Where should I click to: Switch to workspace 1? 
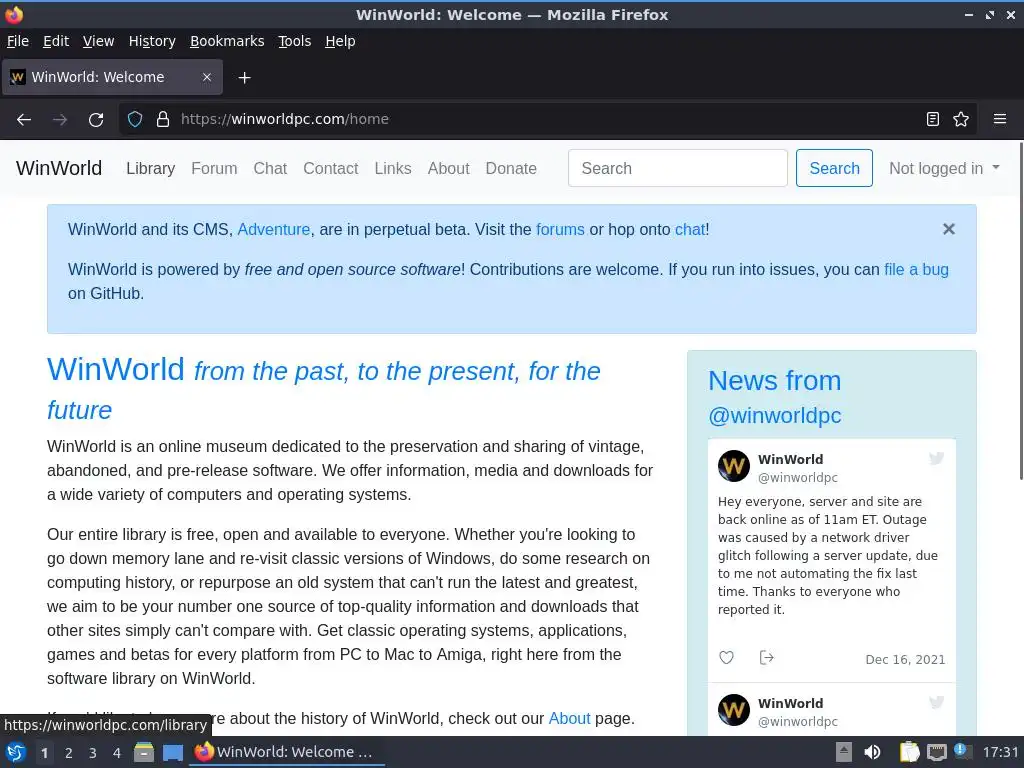[44, 753]
